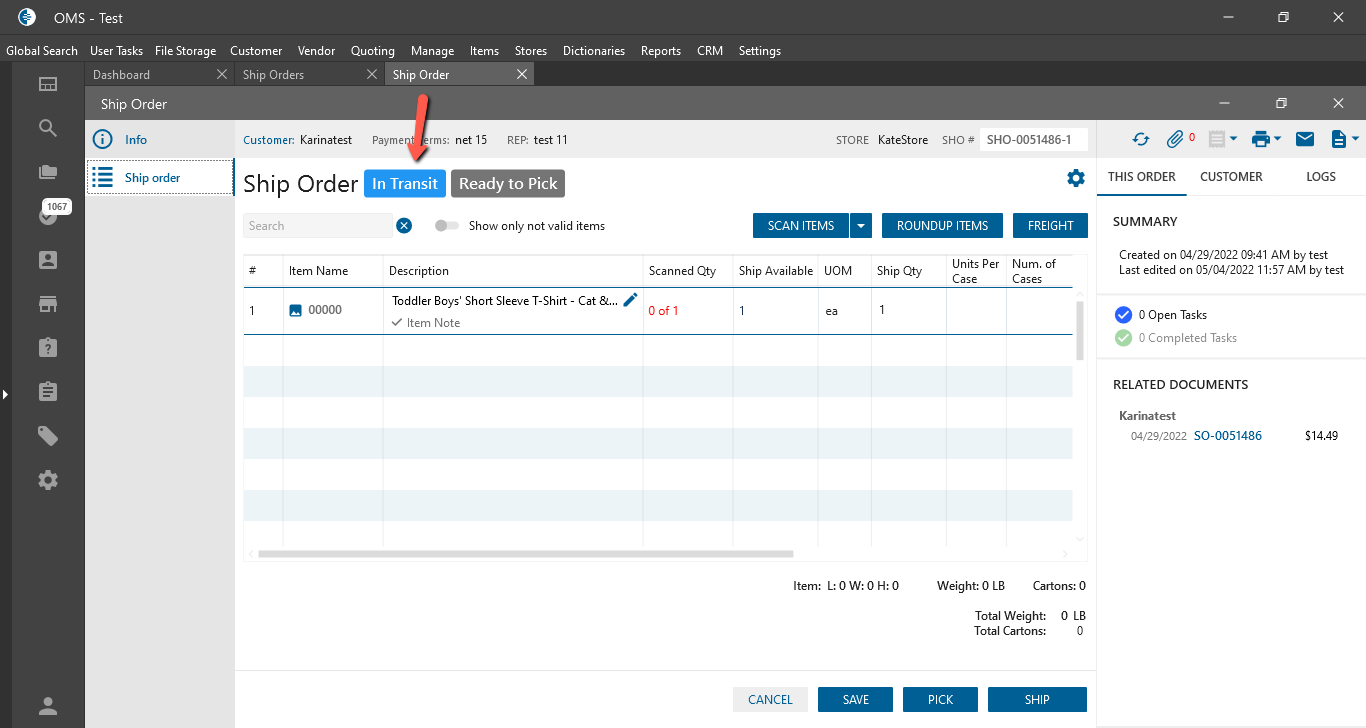The height and width of the screenshot is (728, 1366).
Task: Toggle Show only not valid items
Action: coord(447,226)
